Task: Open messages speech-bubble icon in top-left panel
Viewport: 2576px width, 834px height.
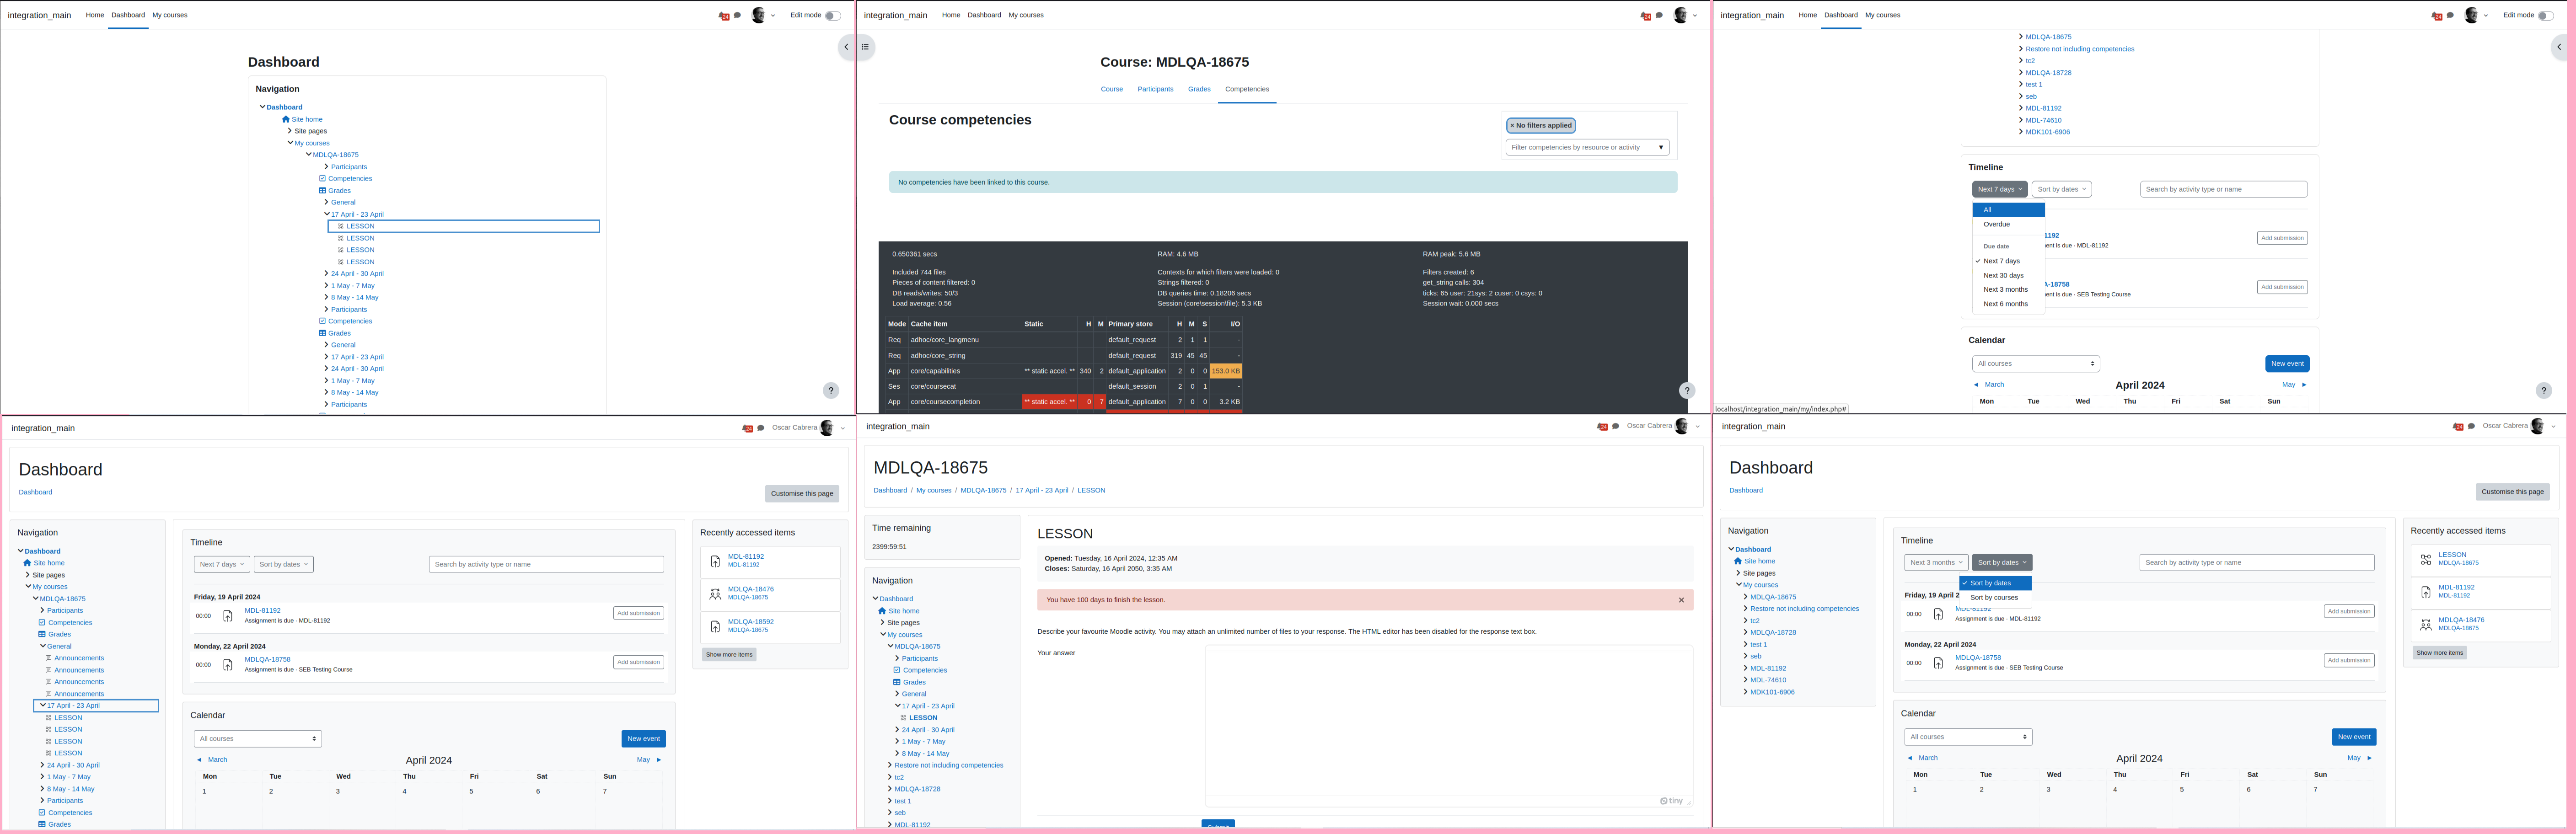Action: (x=738, y=15)
